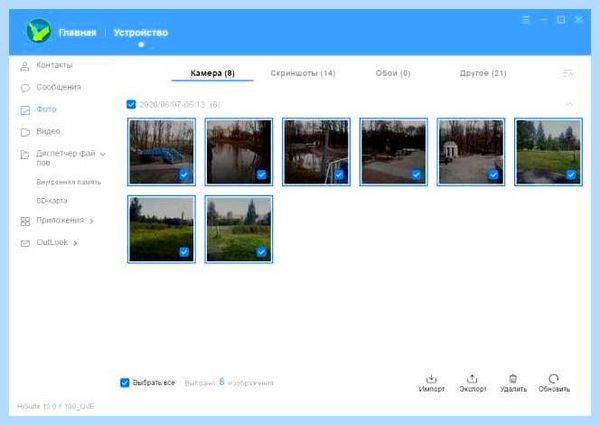Click the Контакты person icon
Viewport: 600px width, 425px height.
(25, 66)
